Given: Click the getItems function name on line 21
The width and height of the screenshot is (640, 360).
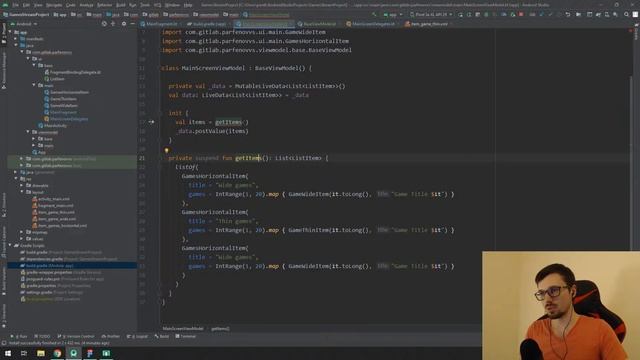Looking at the screenshot, I should (x=248, y=158).
